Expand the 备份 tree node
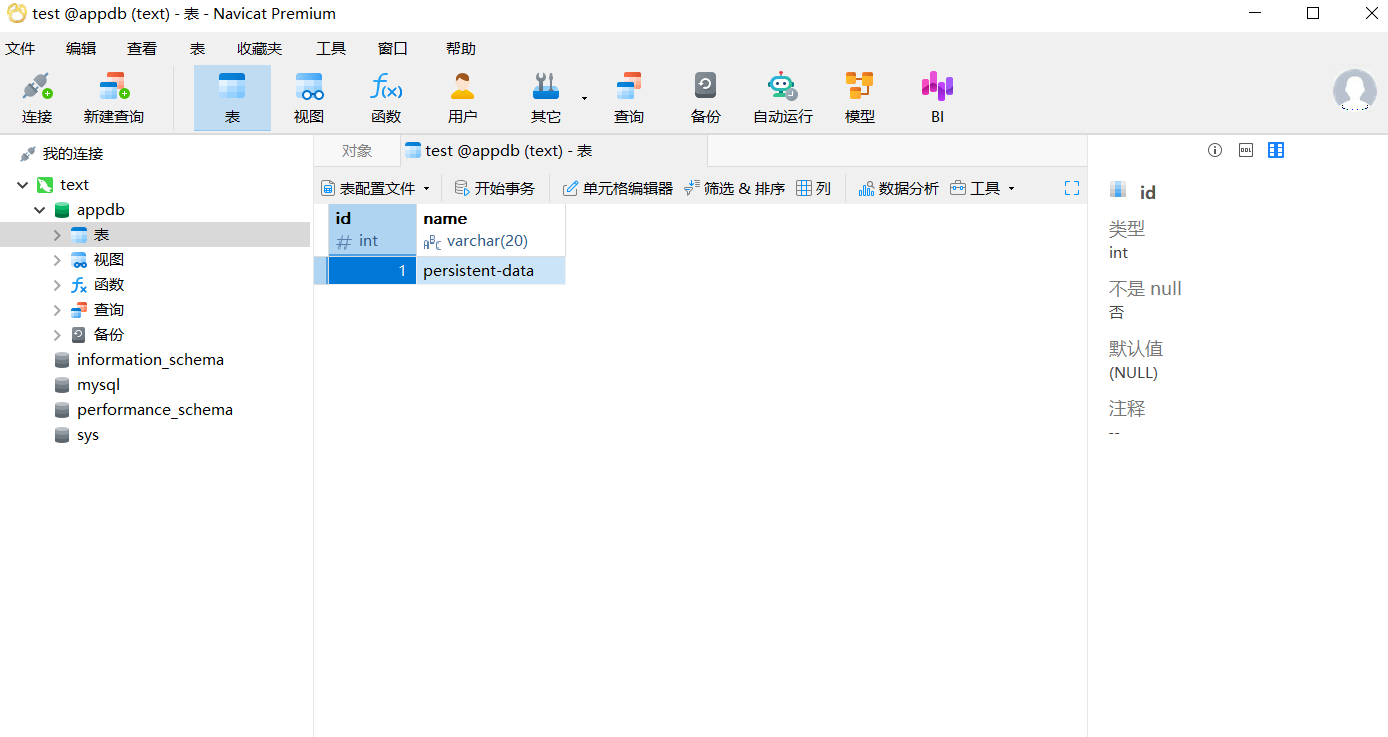Image resolution: width=1388 pixels, height=737 pixels. pos(57,335)
